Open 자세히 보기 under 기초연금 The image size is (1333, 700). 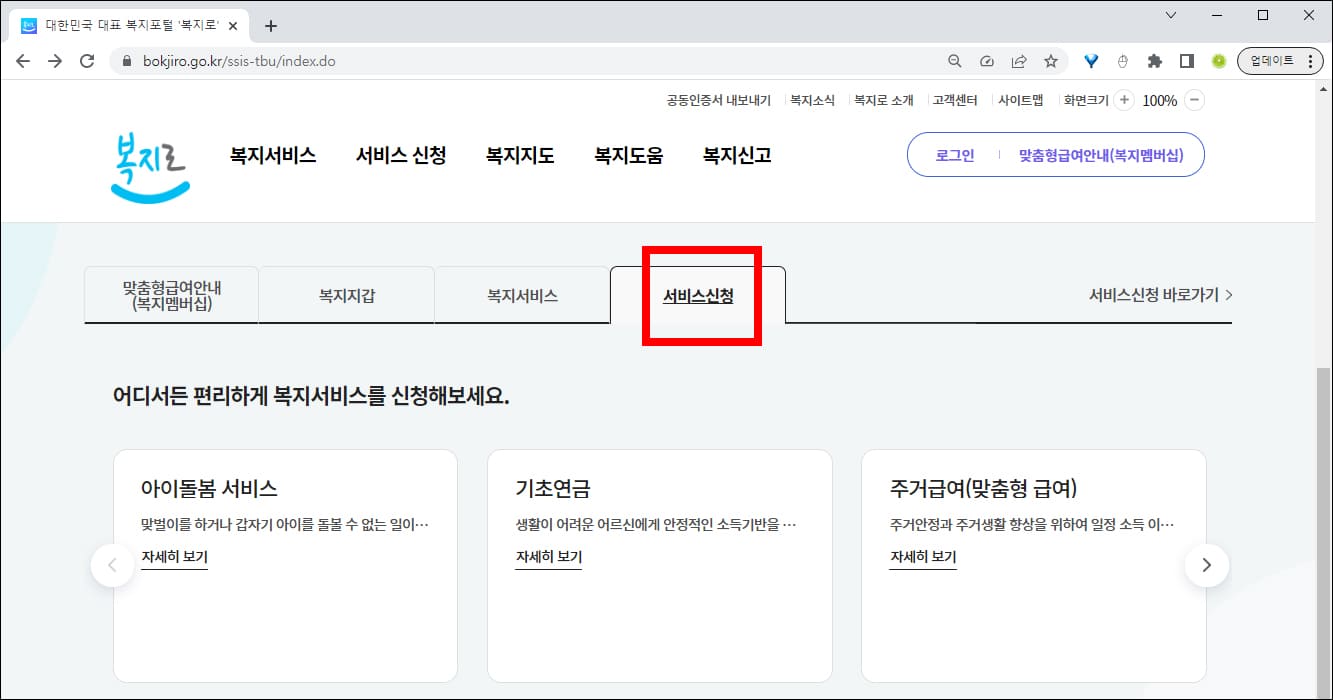click(x=548, y=556)
